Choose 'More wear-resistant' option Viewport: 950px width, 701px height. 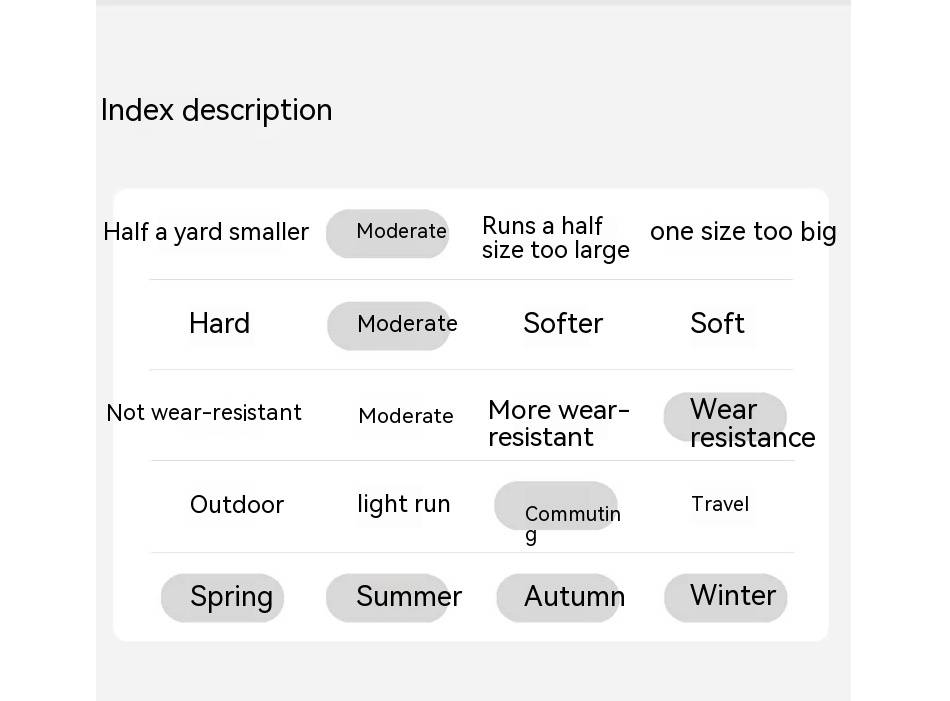click(559, 424)
